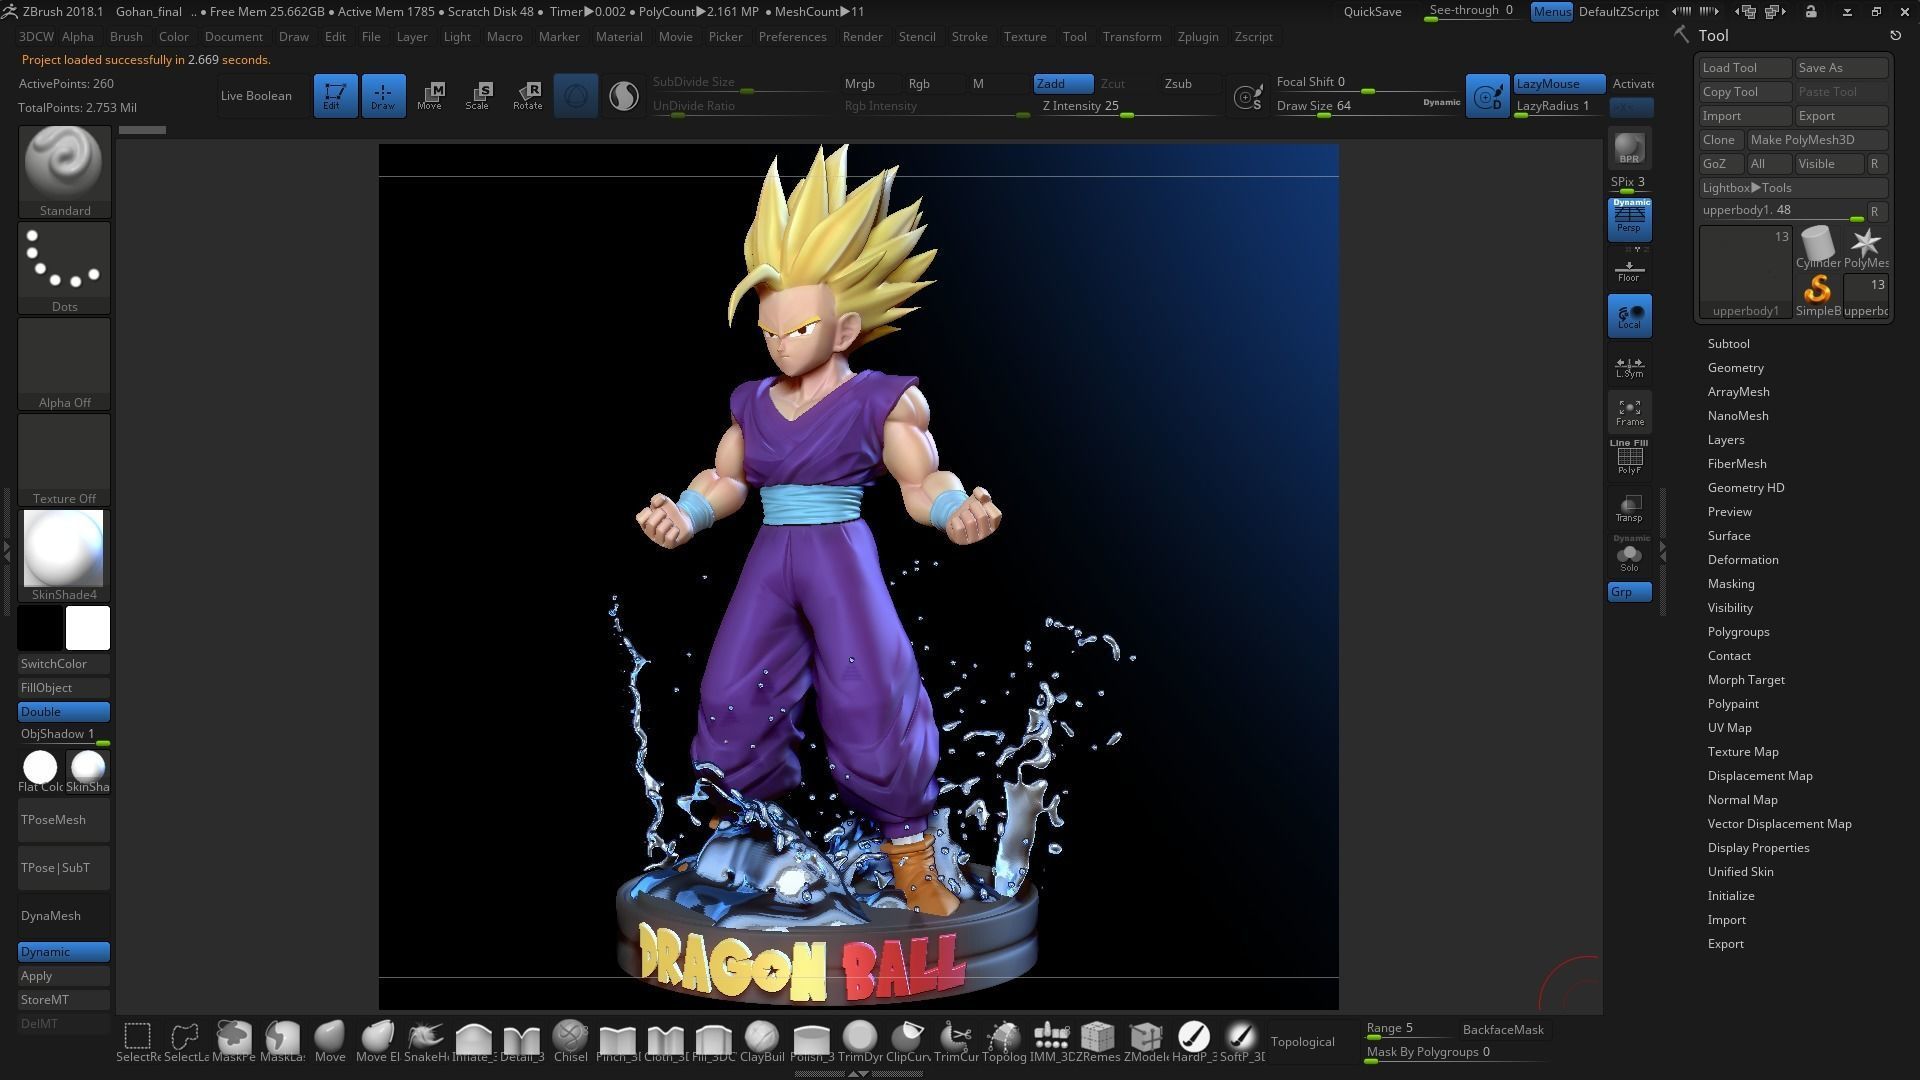Image resolution: width=1920 pixels, height=1080 pixels.
Task: Click the BPR render icon
Action: [1629, 148]
